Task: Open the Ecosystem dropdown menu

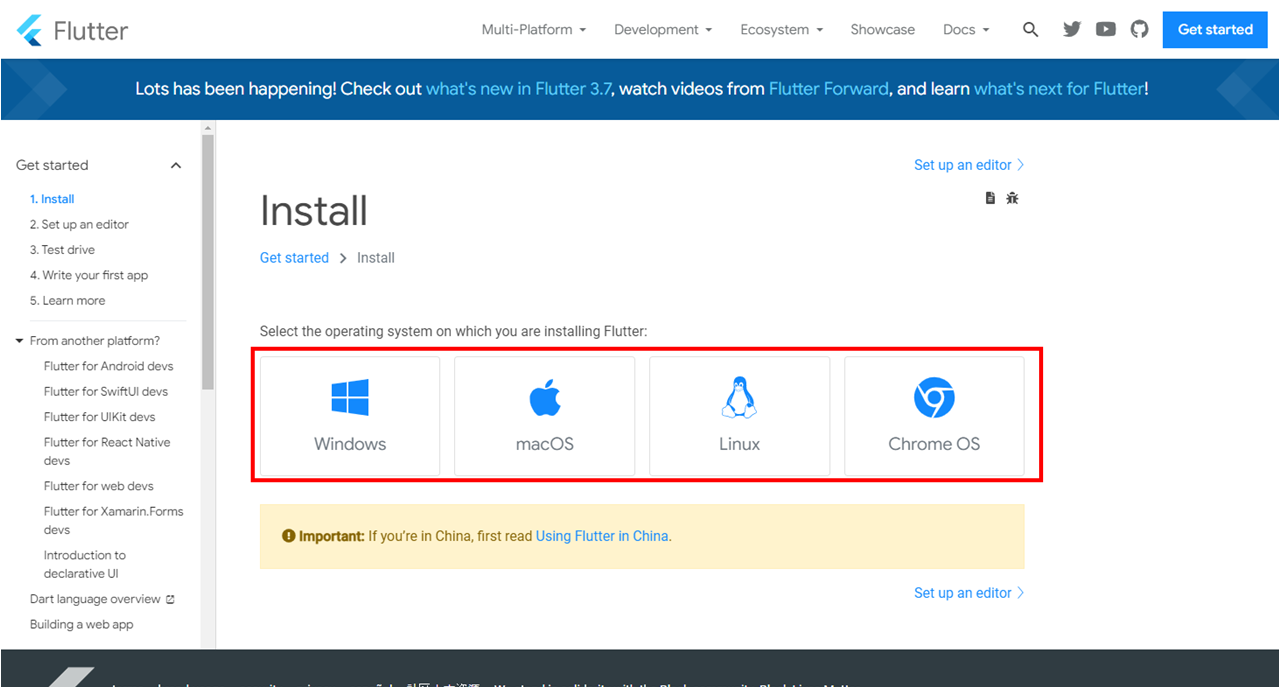Action: pyautogui.click(x=782, y=30)
